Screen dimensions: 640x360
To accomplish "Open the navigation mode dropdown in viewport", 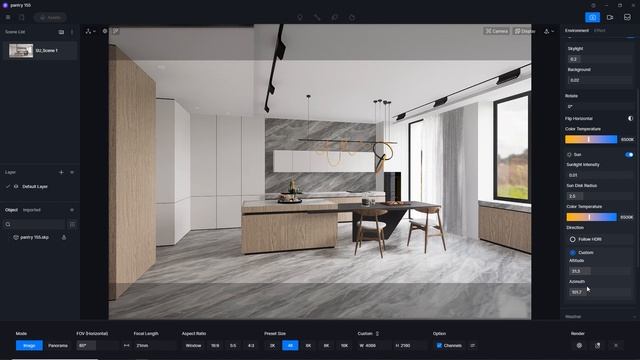I will point(90,31).
